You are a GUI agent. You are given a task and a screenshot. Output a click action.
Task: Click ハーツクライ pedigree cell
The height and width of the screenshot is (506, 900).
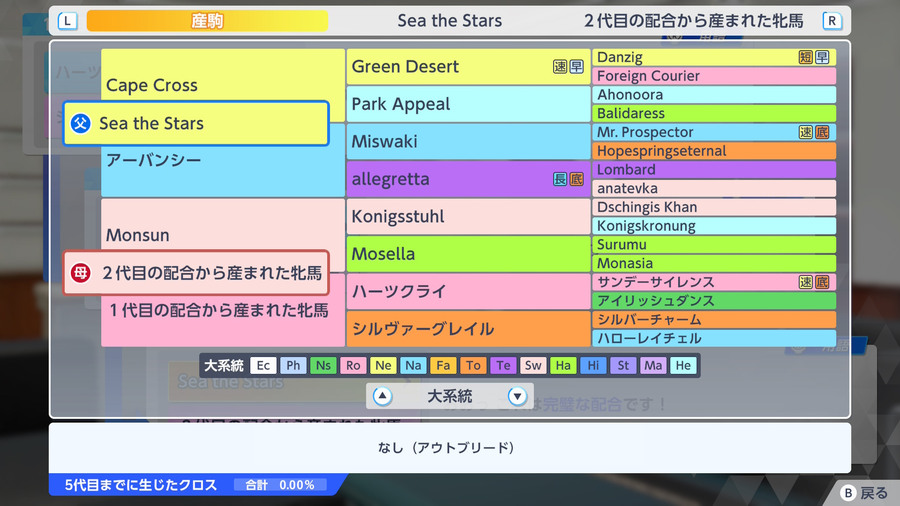pos(468,291)
